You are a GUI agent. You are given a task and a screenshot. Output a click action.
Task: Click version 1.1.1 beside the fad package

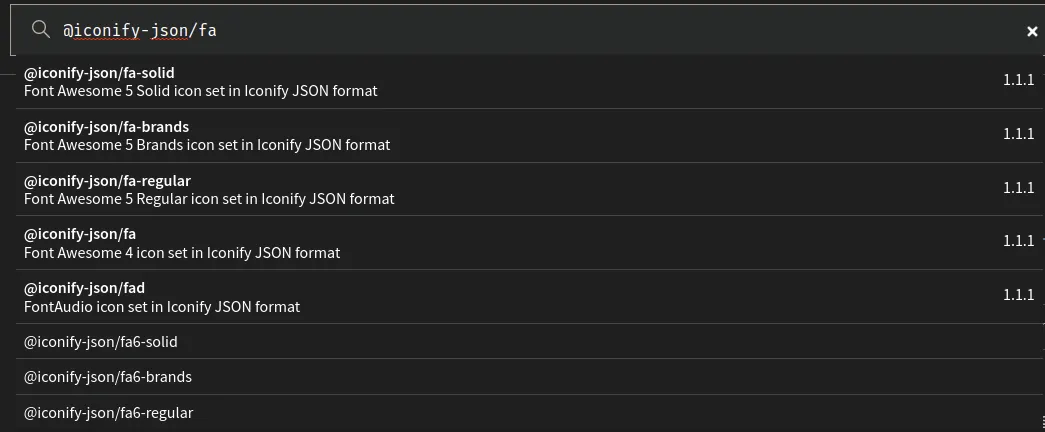pos(1018,295)
